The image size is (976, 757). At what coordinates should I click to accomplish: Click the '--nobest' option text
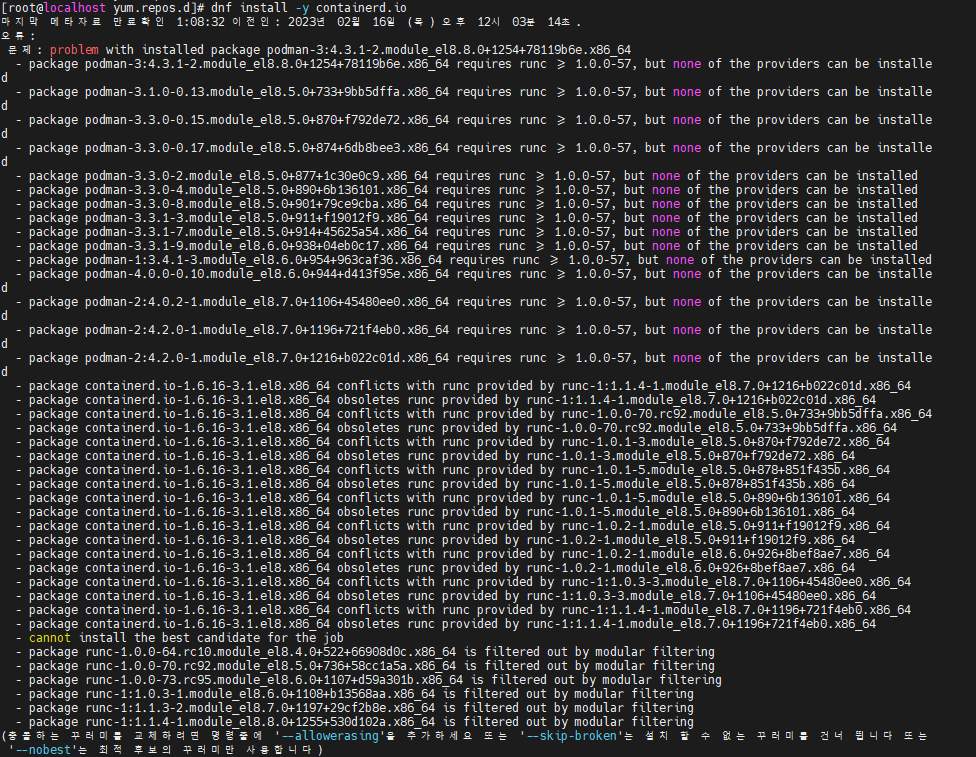(43, 750)
